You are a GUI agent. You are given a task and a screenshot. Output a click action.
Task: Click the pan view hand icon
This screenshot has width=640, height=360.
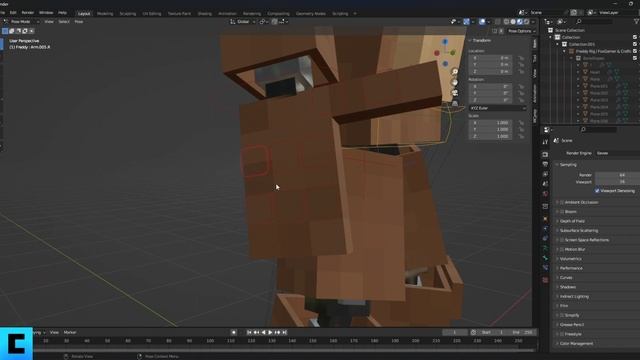coord(455,82)
